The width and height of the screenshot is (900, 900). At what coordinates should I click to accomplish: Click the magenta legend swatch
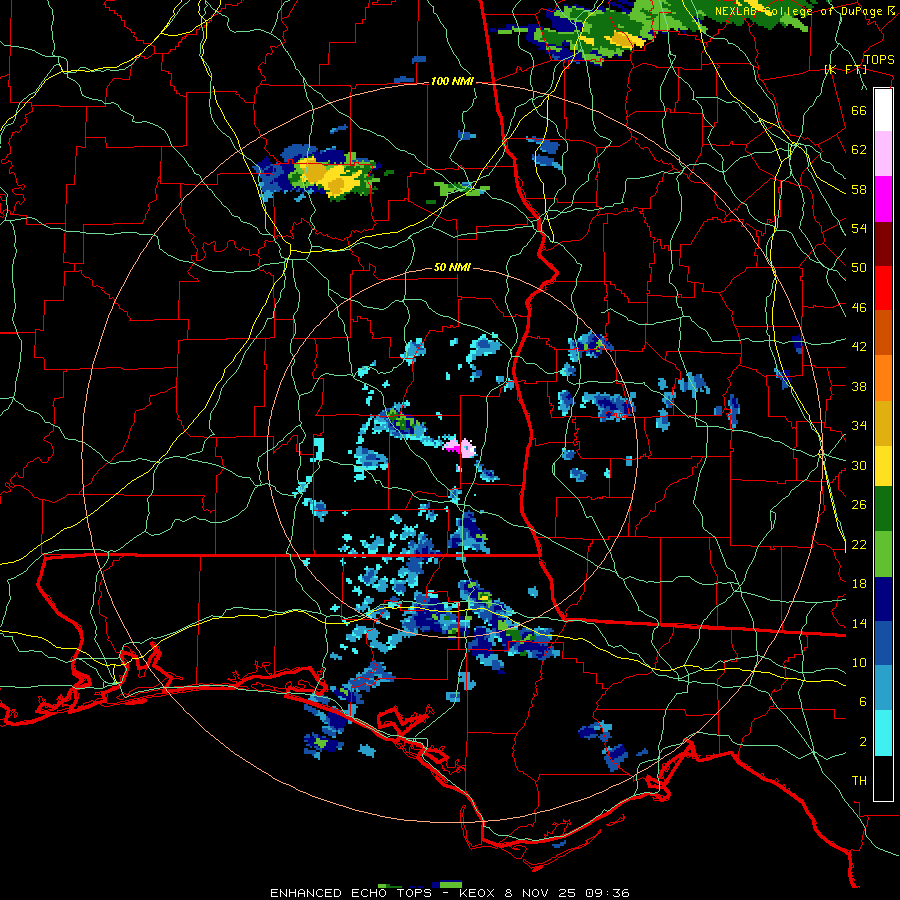[883, 199]
